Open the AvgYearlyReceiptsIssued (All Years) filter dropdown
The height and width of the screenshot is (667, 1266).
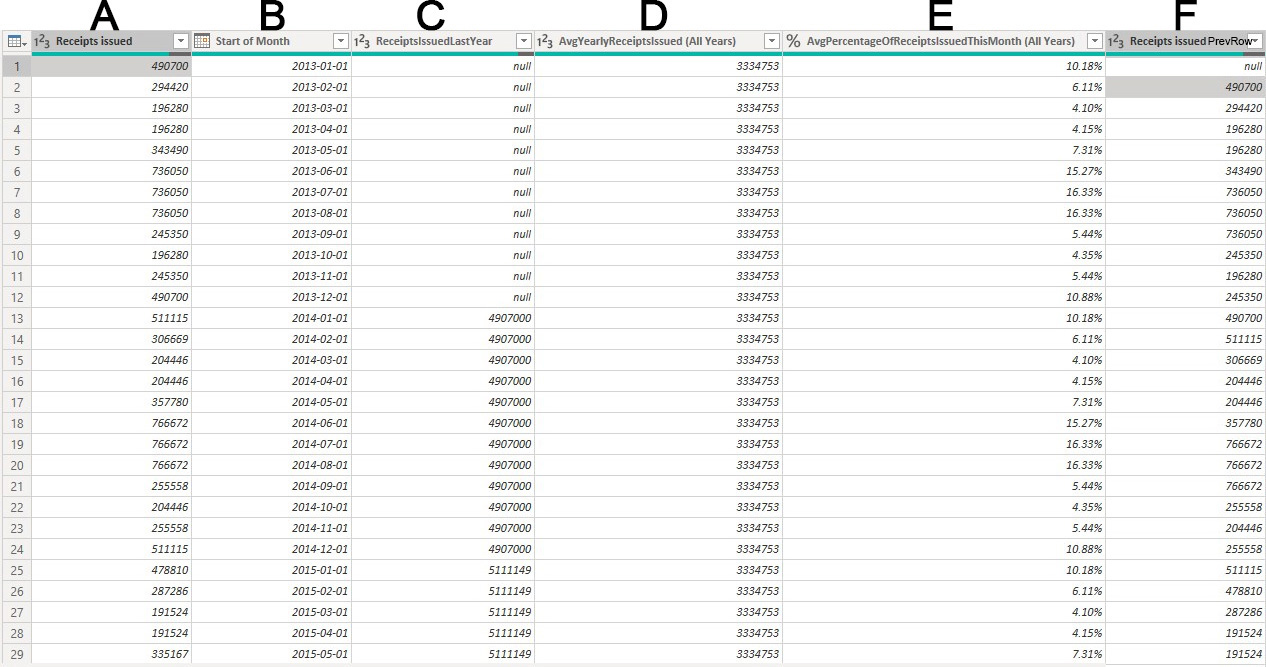(771, 41)
